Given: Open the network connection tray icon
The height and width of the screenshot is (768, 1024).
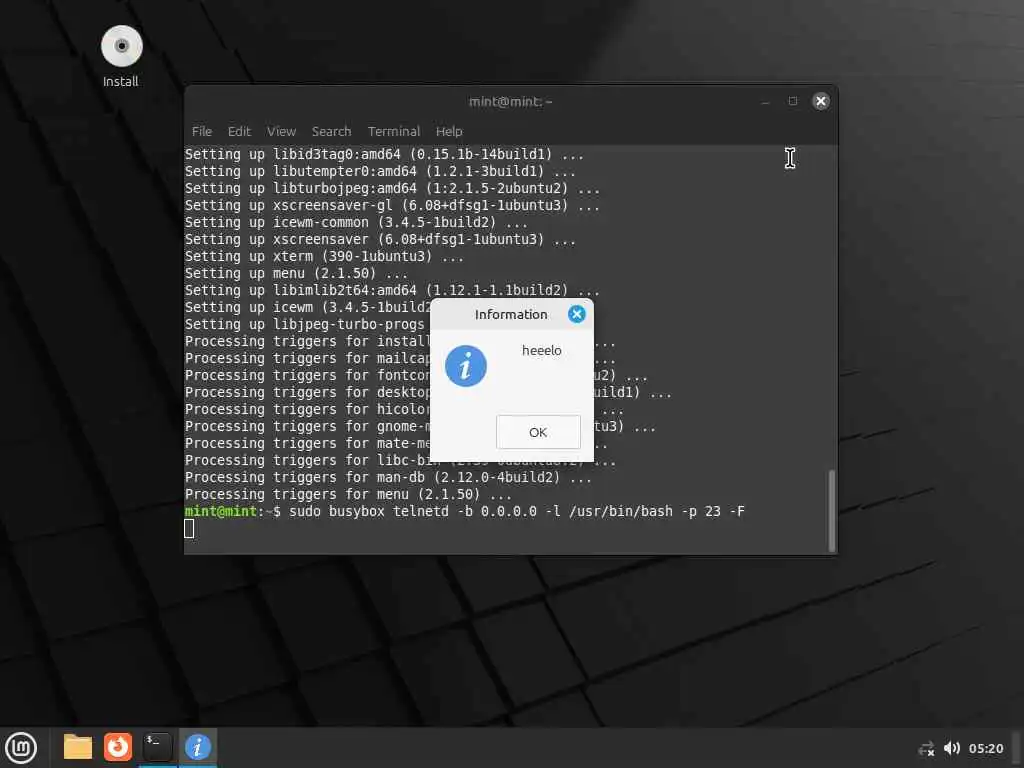Looking at the screenshot, I should click(926, 748).
